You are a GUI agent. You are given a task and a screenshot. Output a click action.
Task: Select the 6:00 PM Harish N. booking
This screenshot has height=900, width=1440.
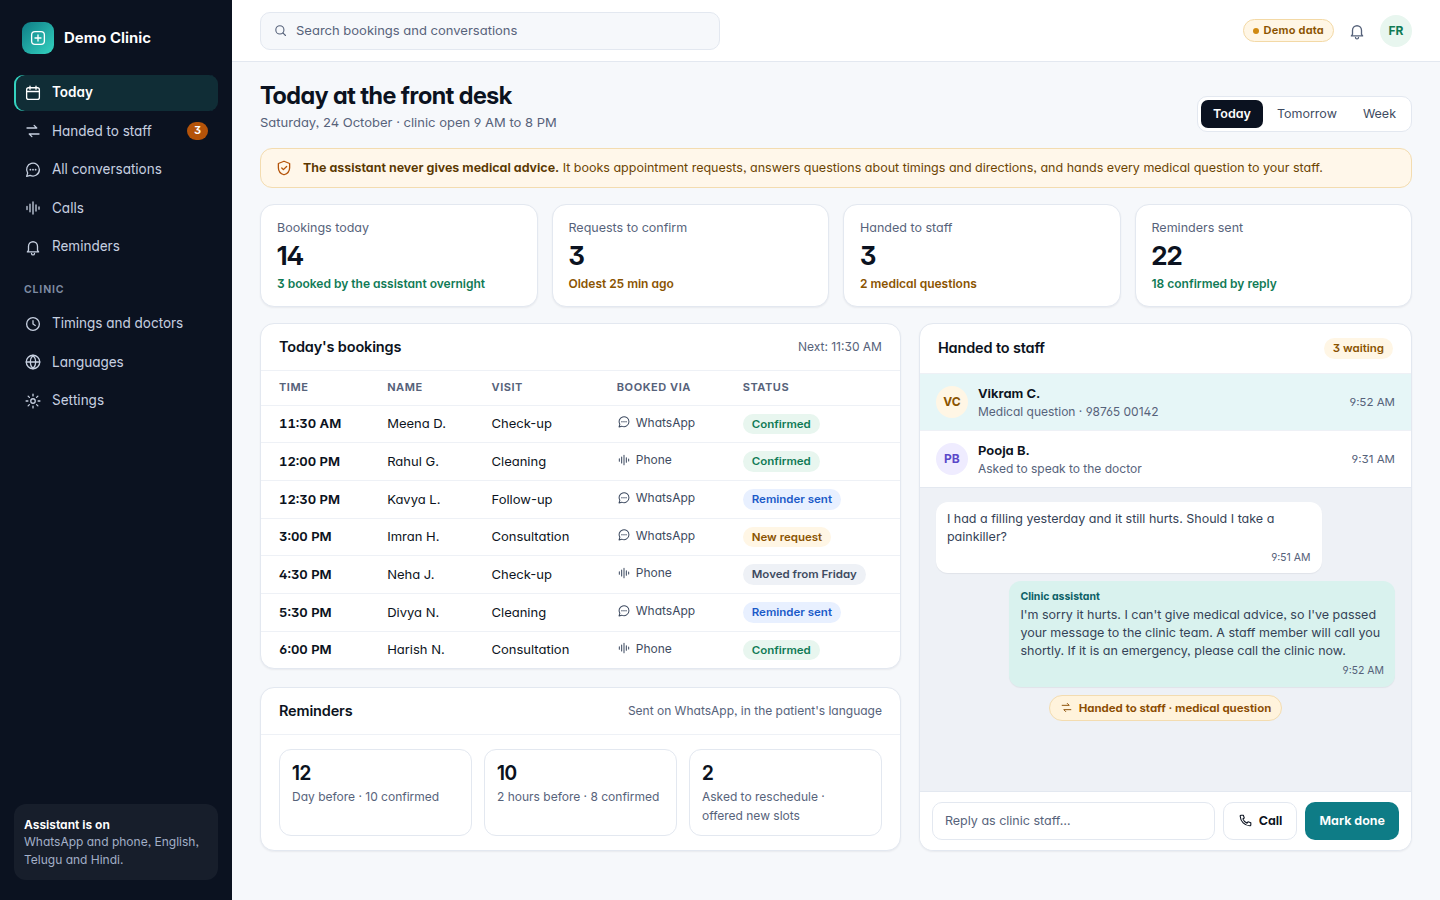(x=580, y=650)
